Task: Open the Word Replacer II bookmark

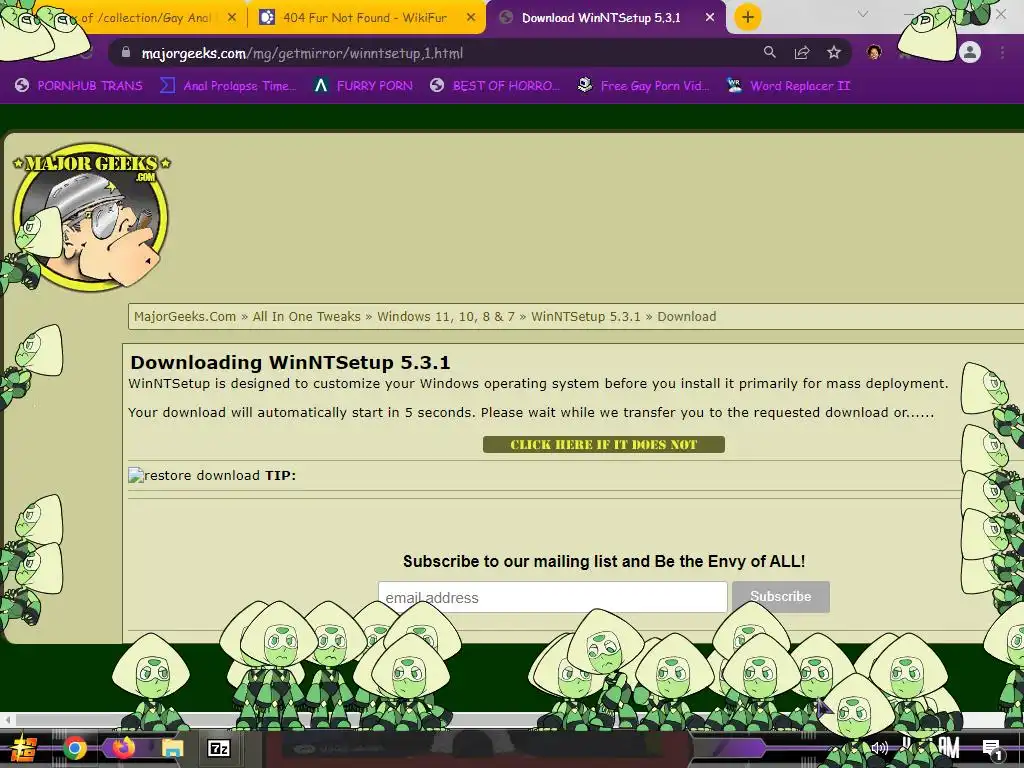Action: click(788, 86)
